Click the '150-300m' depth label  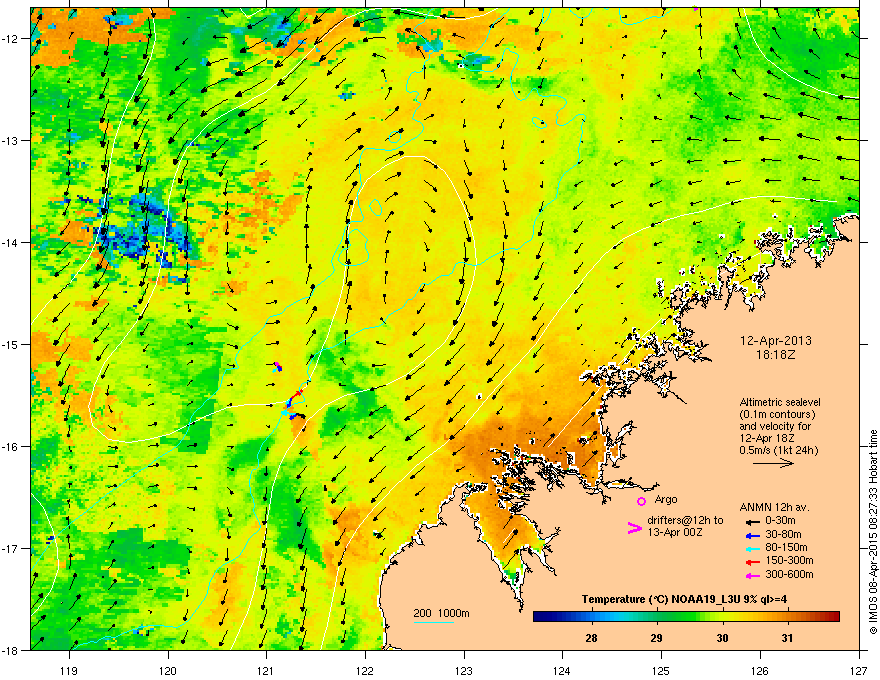[x=789, y=560]
